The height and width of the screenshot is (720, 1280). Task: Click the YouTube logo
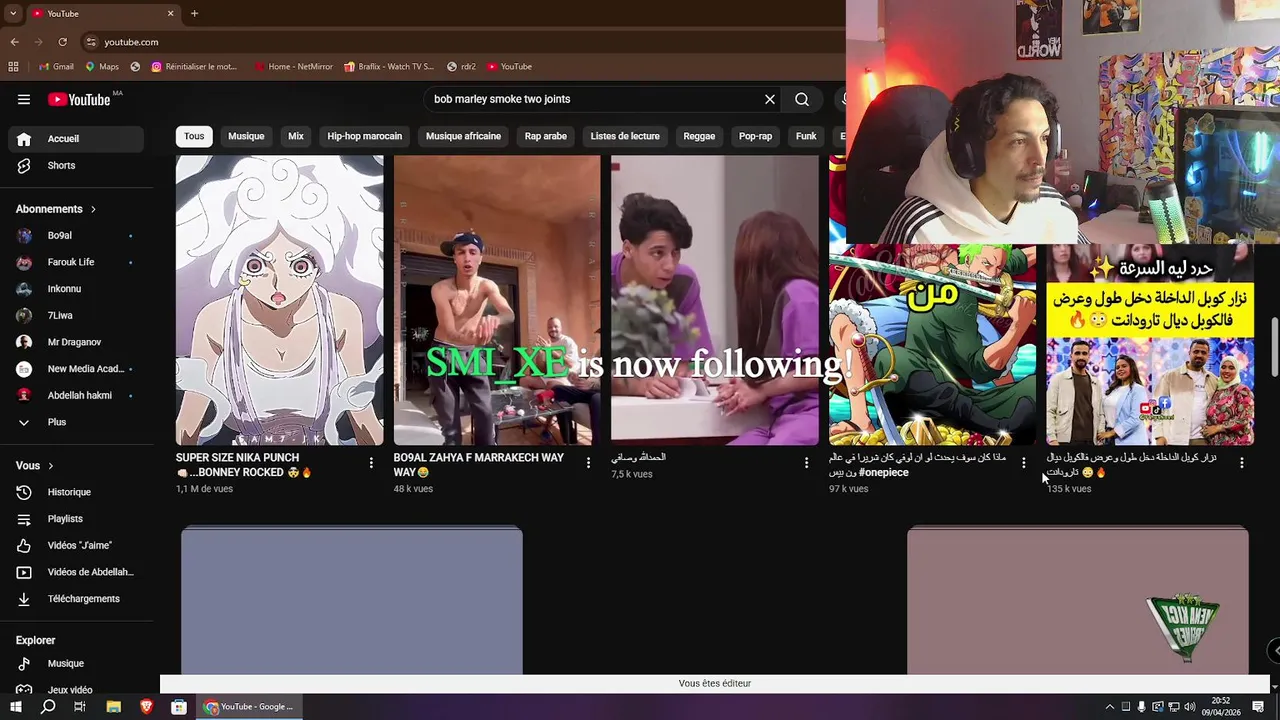coord(79,99)
